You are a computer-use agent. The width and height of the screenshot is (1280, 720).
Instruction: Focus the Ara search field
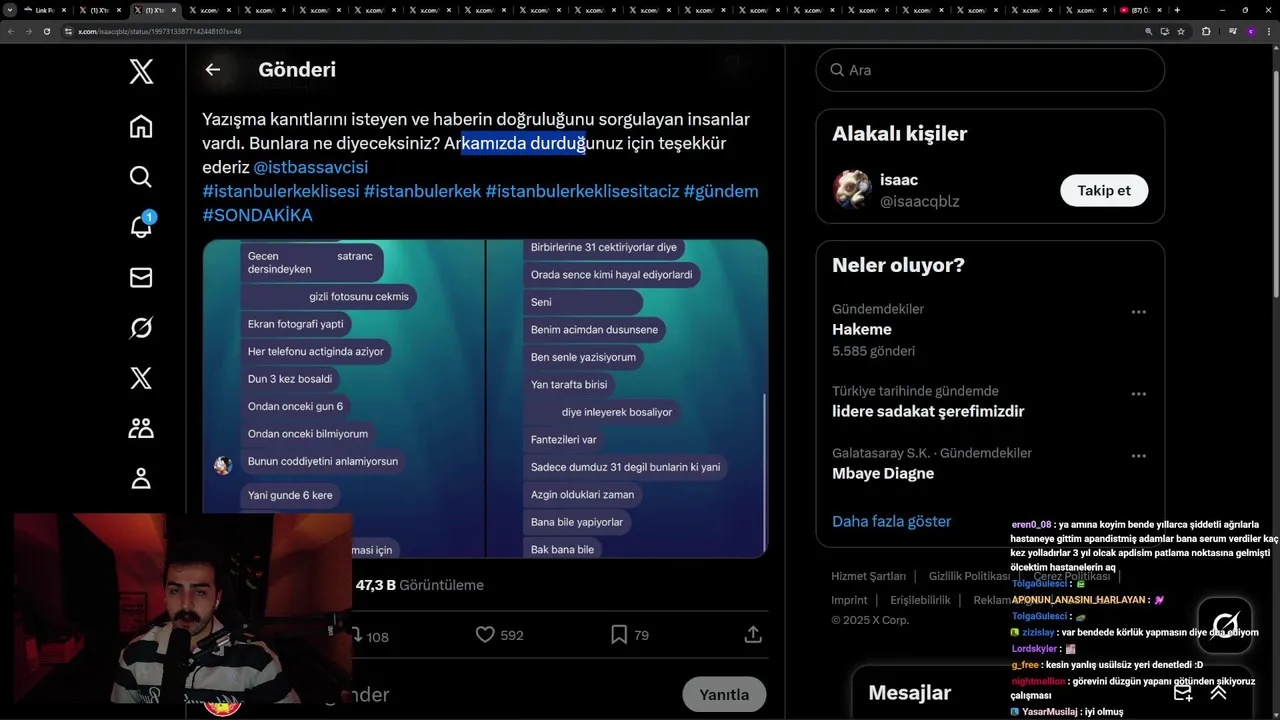pos(990,70)
